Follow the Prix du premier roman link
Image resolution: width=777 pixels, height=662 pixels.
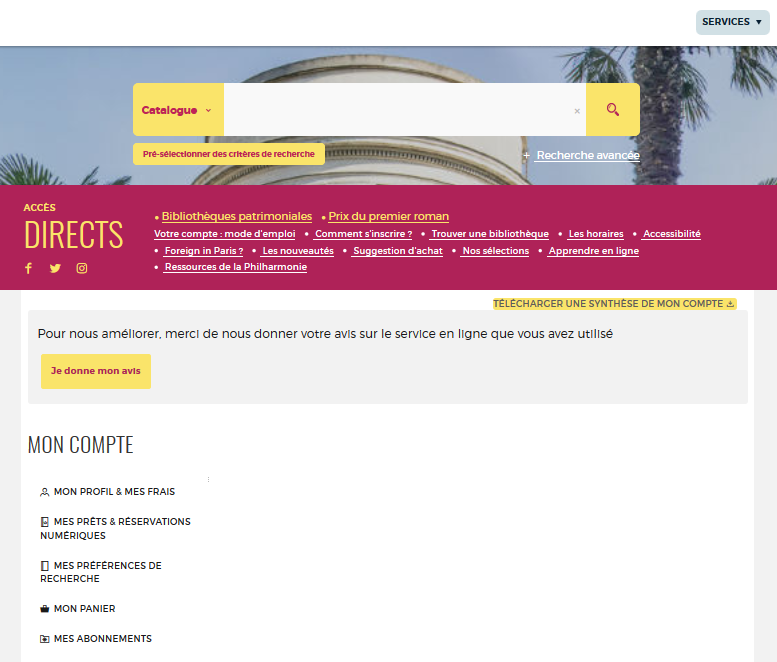[x=388, y=217]
